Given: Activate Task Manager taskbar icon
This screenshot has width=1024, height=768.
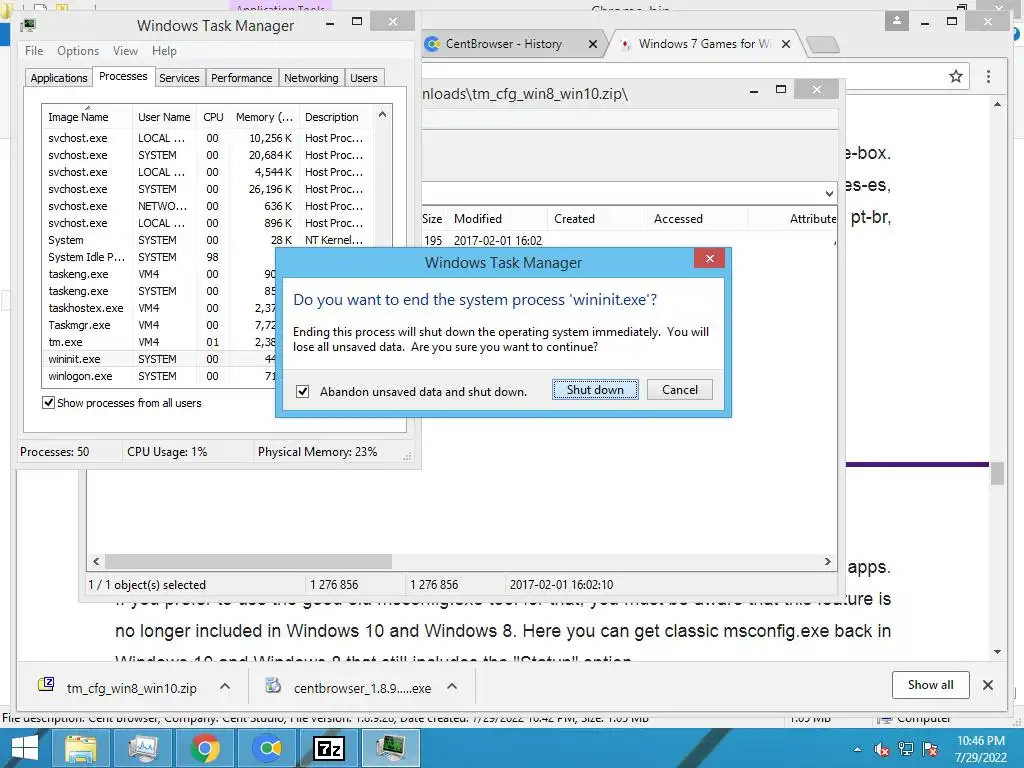Looking at the screenshot, I should [391, 748].
